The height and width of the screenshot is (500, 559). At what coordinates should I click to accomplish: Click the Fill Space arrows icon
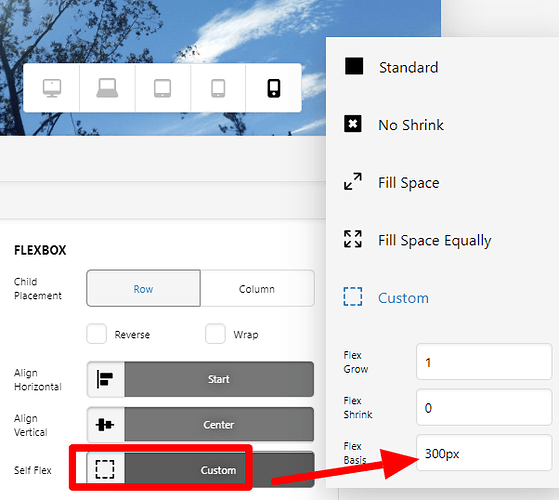point(353,181)
